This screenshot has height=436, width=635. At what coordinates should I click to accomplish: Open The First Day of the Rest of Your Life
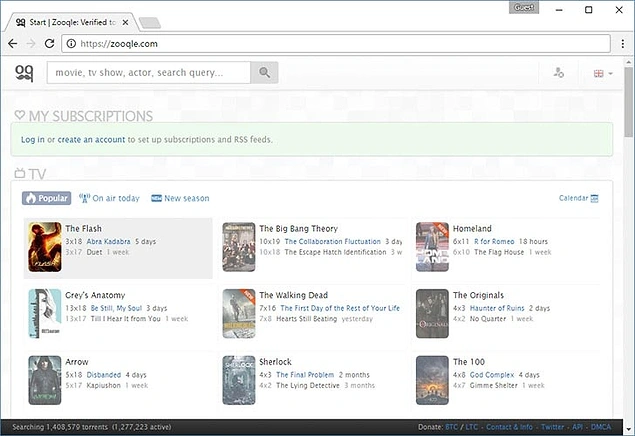[340, 308]
